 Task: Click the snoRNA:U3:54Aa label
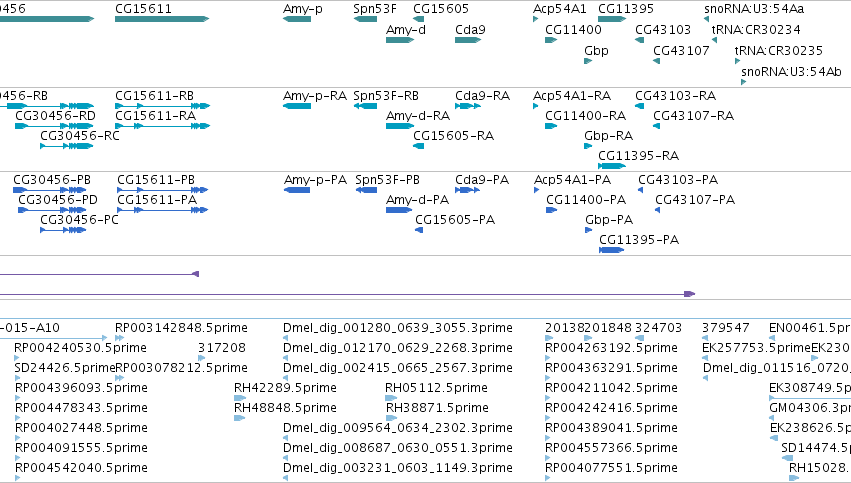[754, 9]
